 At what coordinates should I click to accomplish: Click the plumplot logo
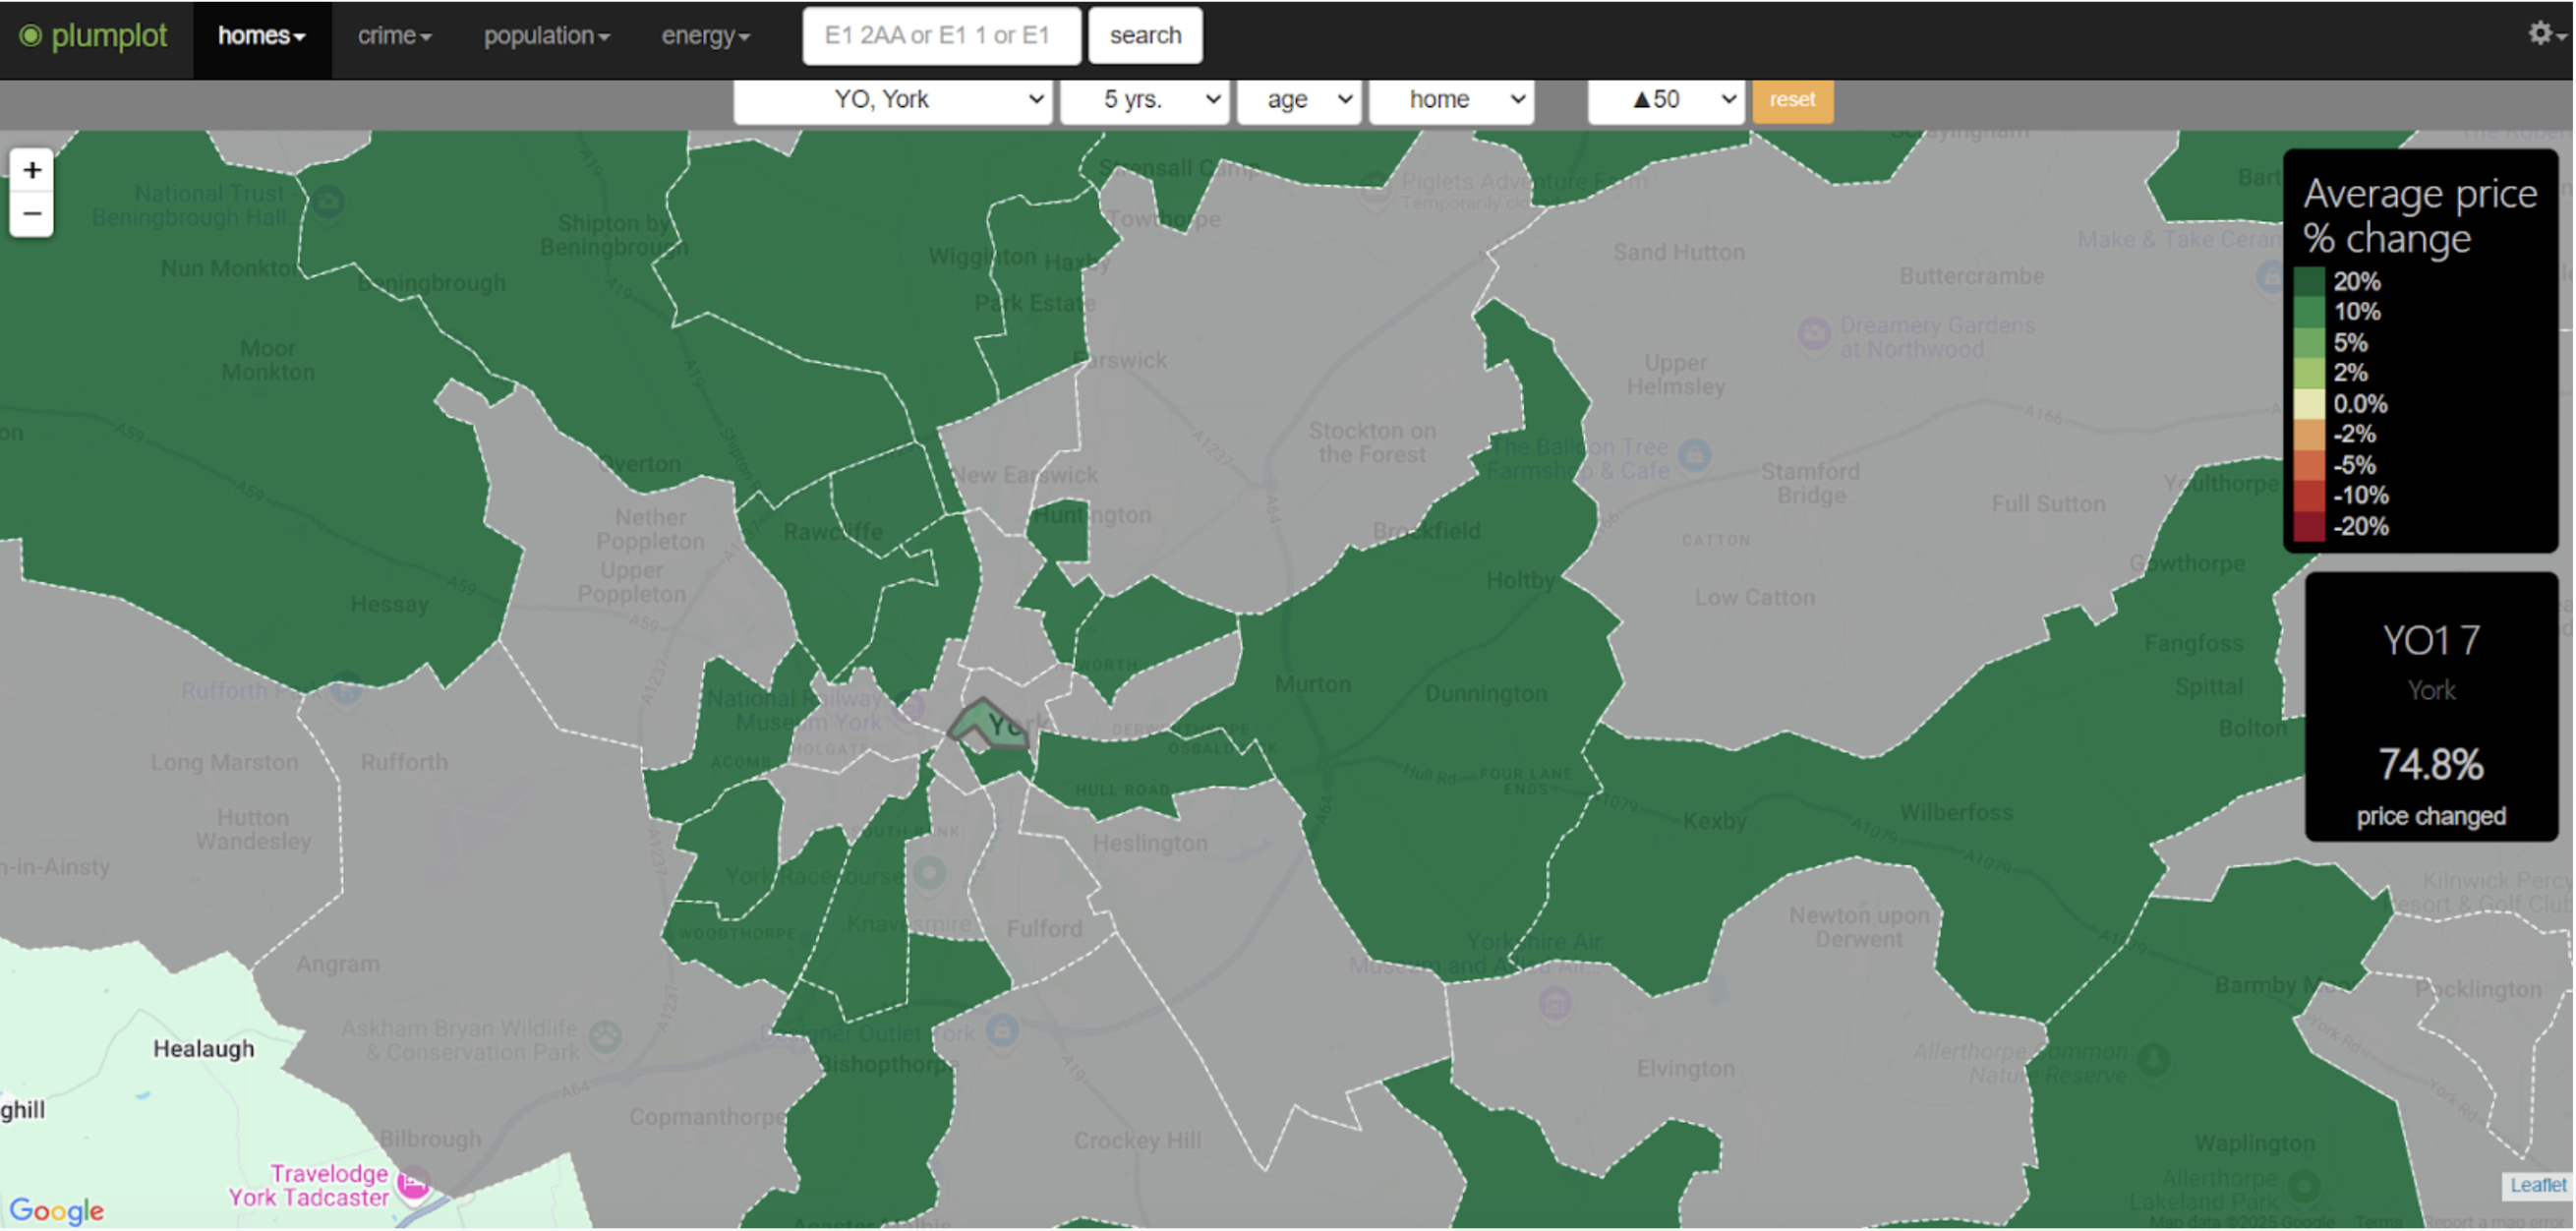[94, 36]
